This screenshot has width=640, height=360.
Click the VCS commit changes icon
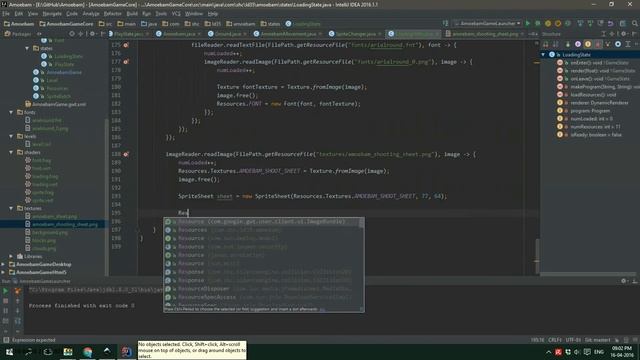(x=590, y=24)
